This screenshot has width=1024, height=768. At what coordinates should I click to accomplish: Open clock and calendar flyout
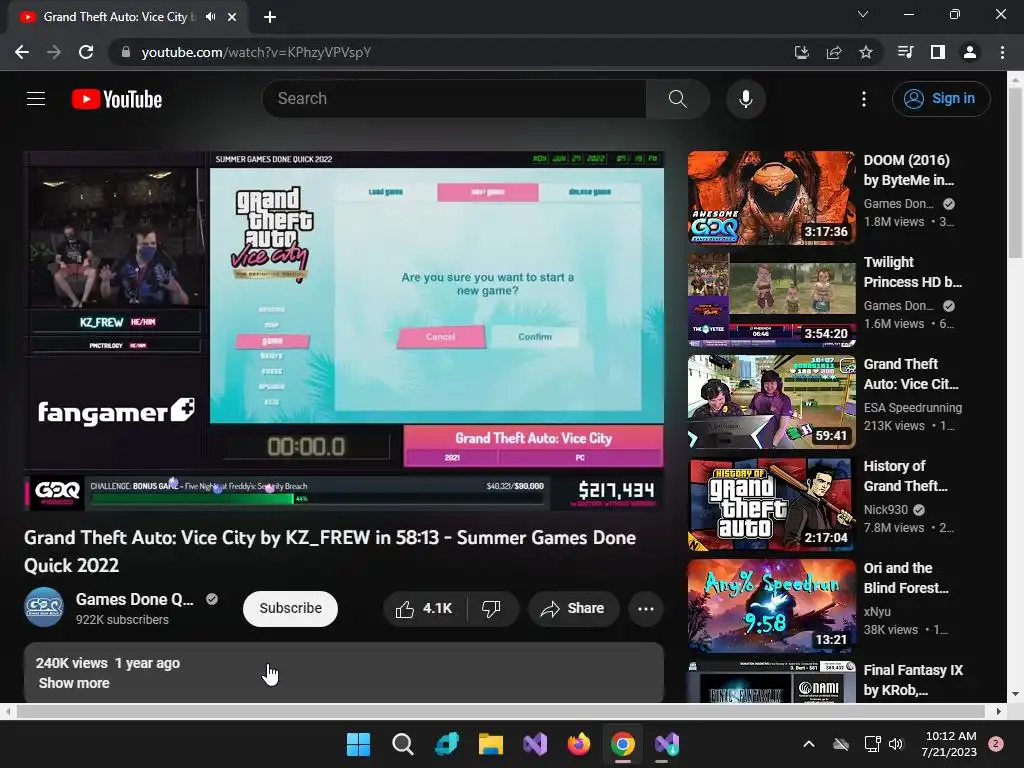tap(949, 744)
